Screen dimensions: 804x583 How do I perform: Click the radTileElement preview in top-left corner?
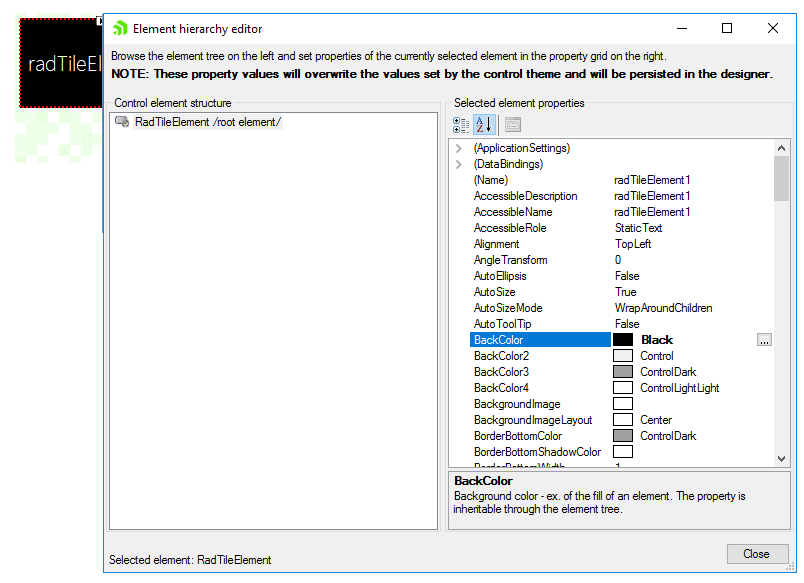click(58, 62)
